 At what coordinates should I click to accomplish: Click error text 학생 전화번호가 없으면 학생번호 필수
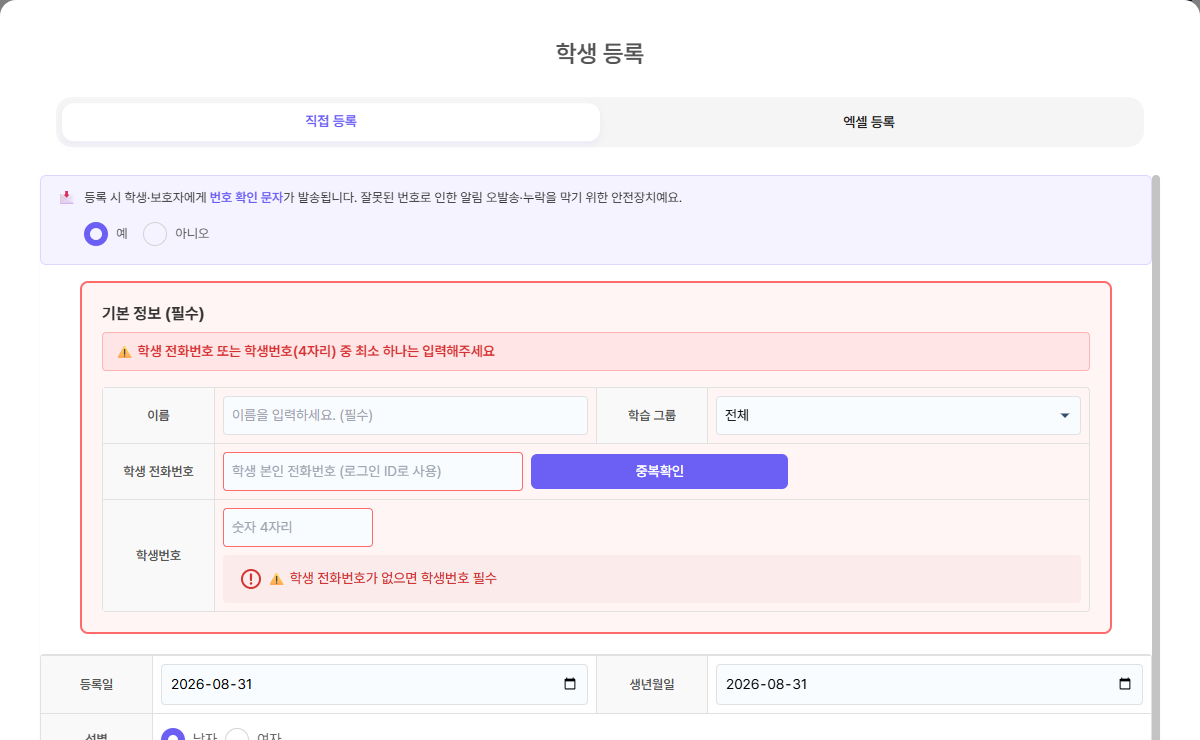pyautogui.click(x=393, y=579)
